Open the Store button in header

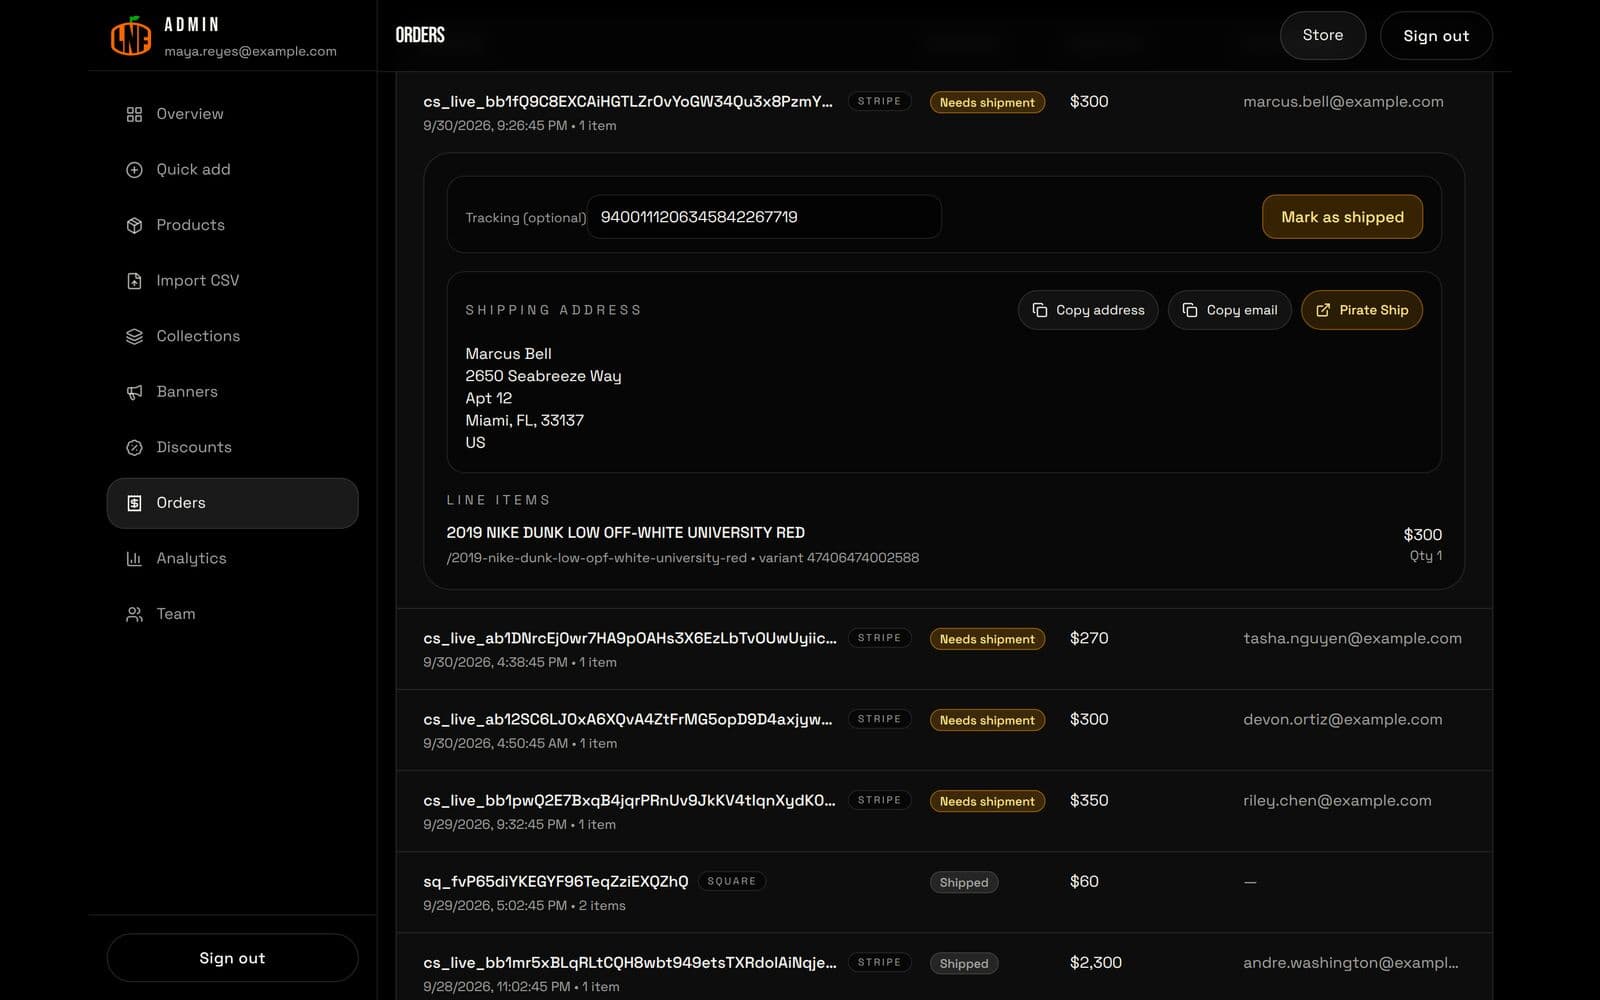[x=1322, y=35]
